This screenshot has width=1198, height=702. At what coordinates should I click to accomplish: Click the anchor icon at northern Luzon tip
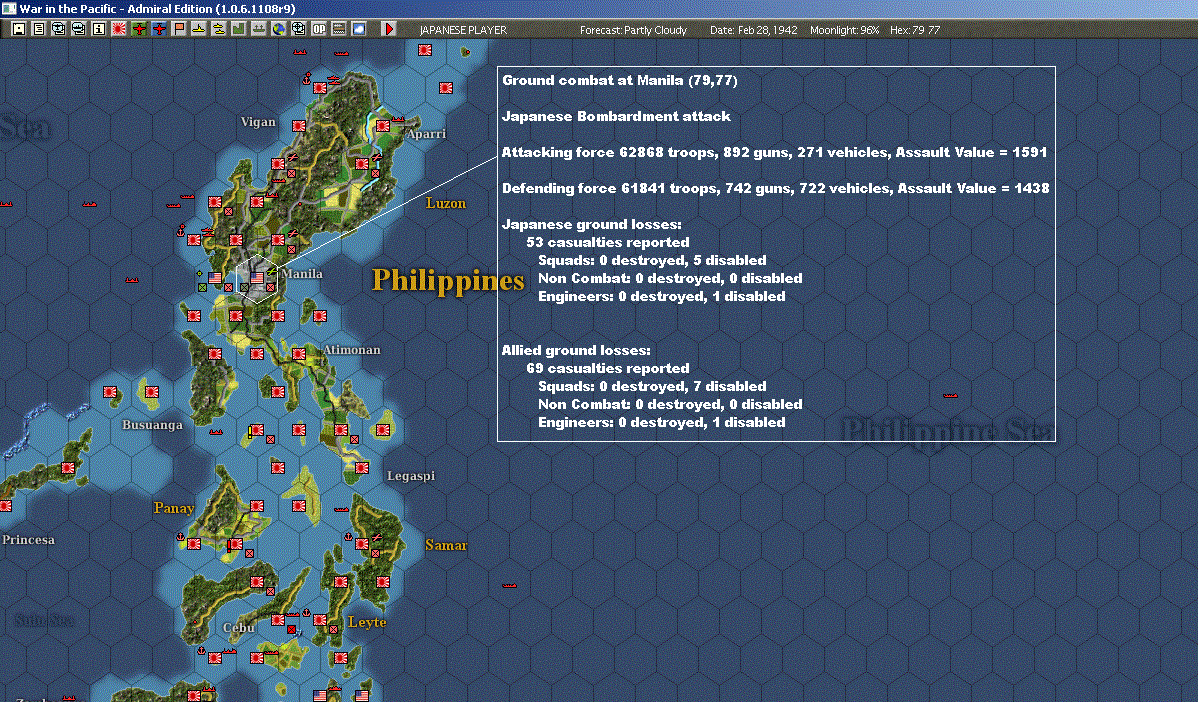coord(307,79)
